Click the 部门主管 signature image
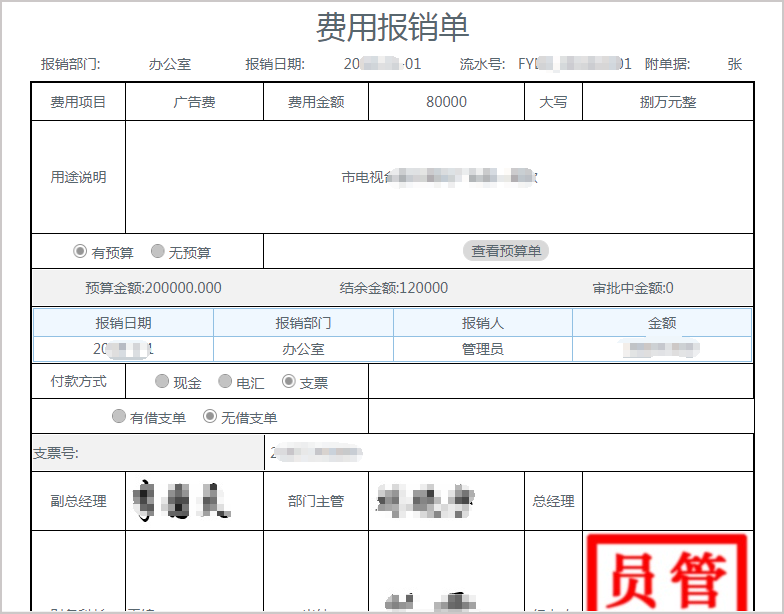The width and height of the screenshot is (784, 614). [x=425, y=500]
